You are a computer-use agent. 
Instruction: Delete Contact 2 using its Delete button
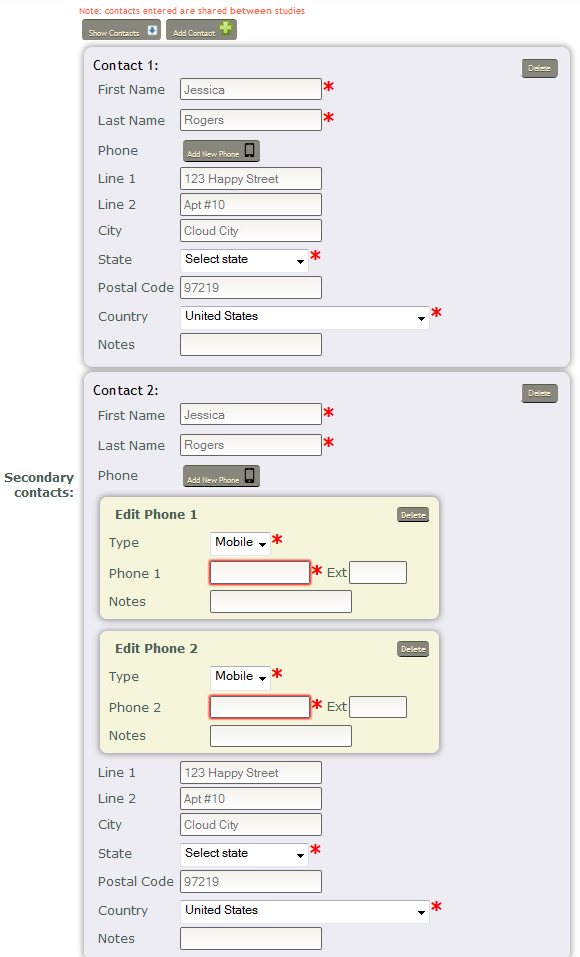coord(539,393)
